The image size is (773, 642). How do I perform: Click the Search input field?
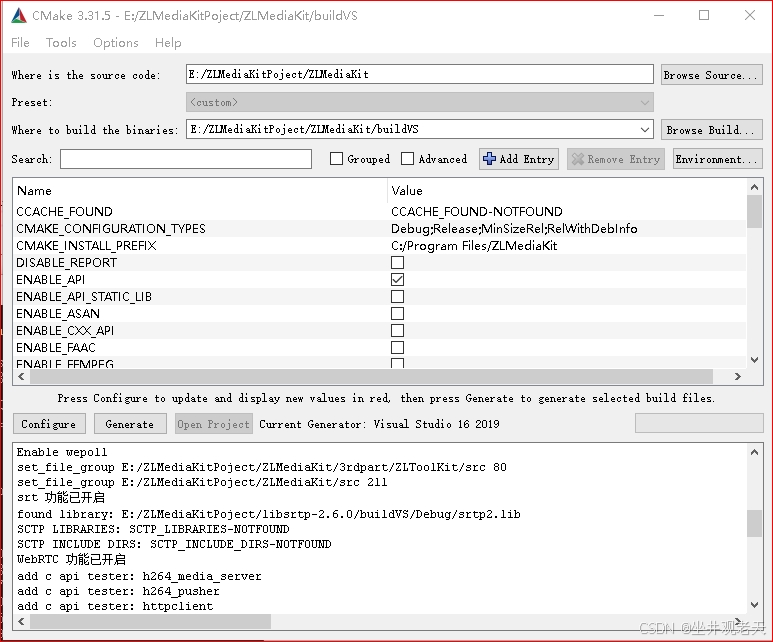pyautogui.click(x=186, y=159)
